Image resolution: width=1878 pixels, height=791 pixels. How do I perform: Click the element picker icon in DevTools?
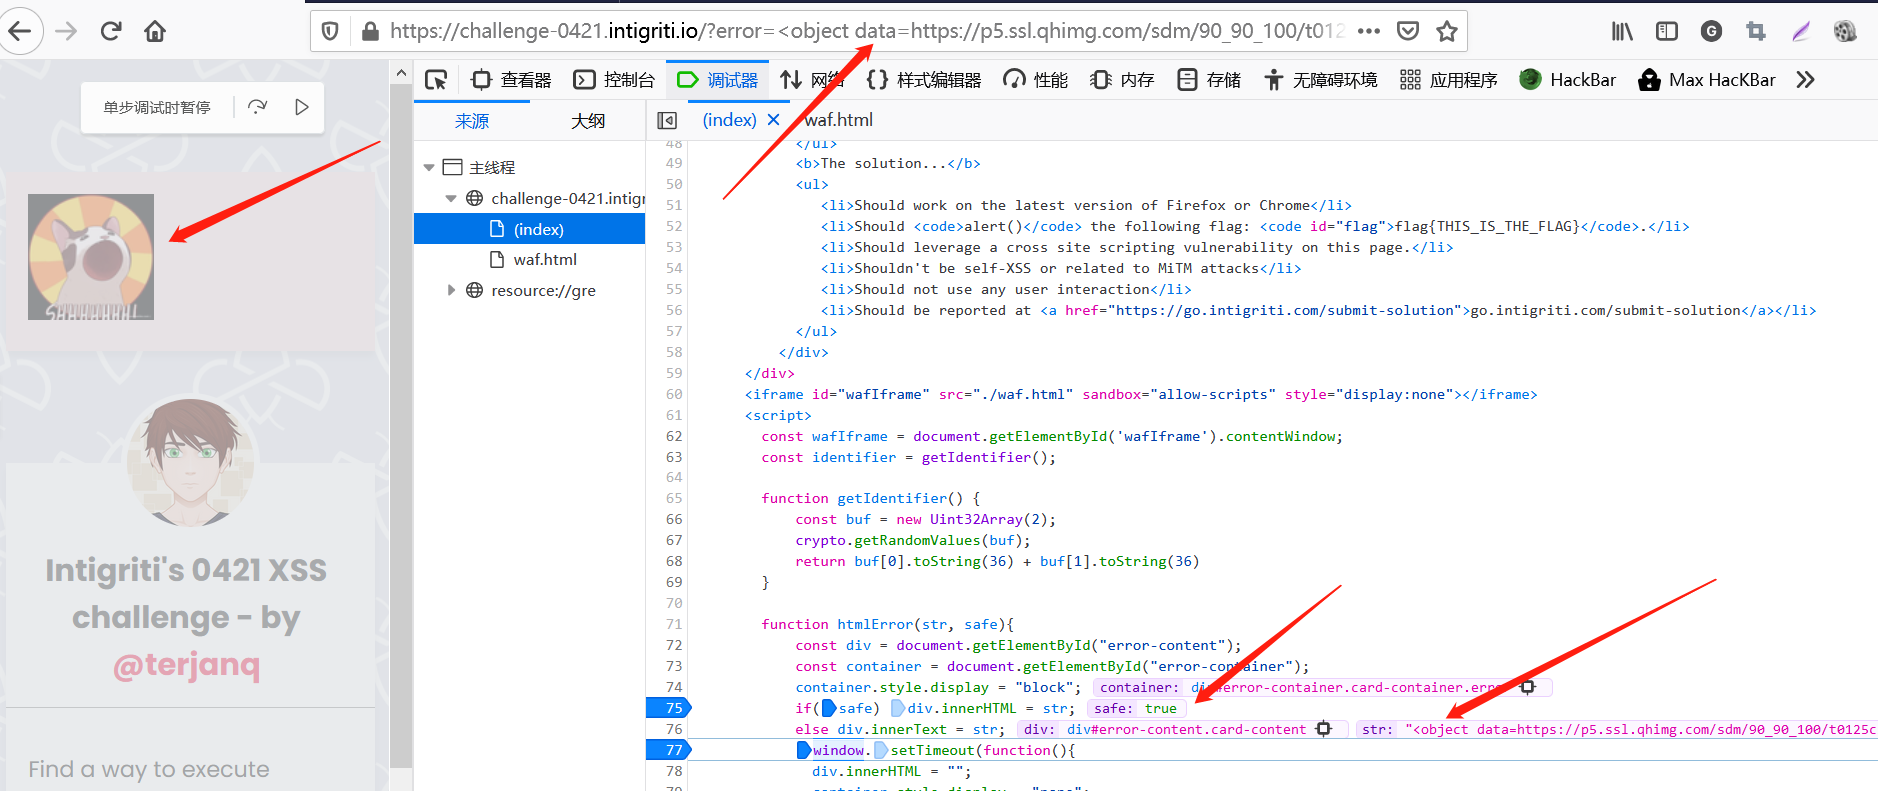pos(436,80)
